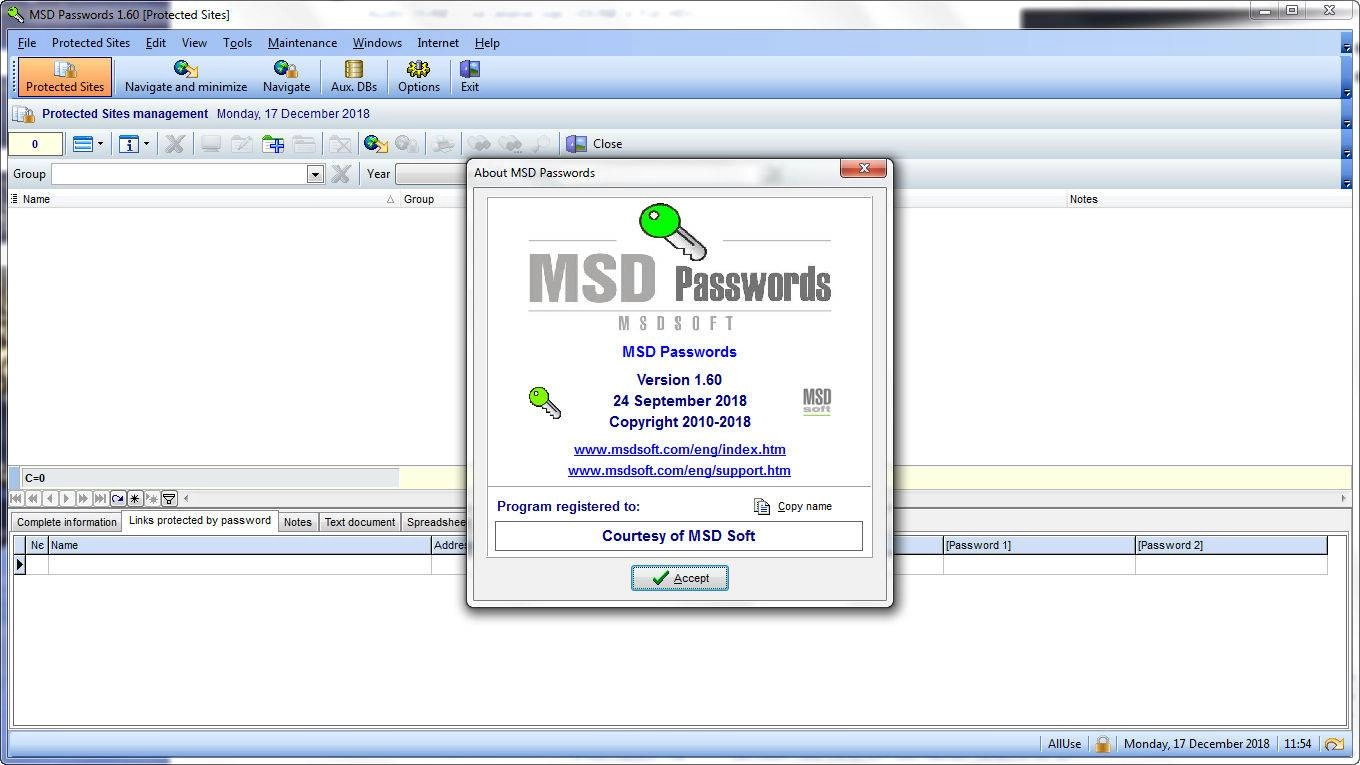Click the refresh arrow navigator button
This screenshot has width=1360, height=765.
tap(118, 498)
